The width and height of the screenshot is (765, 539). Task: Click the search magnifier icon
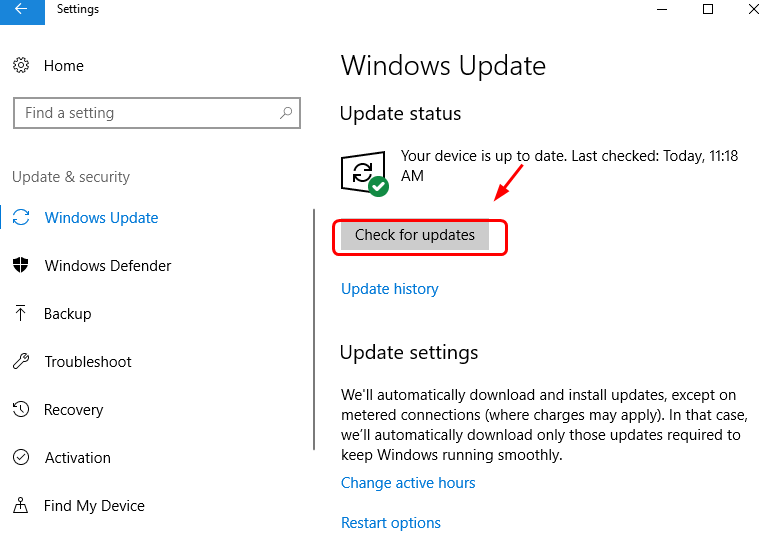pos(286,113)
